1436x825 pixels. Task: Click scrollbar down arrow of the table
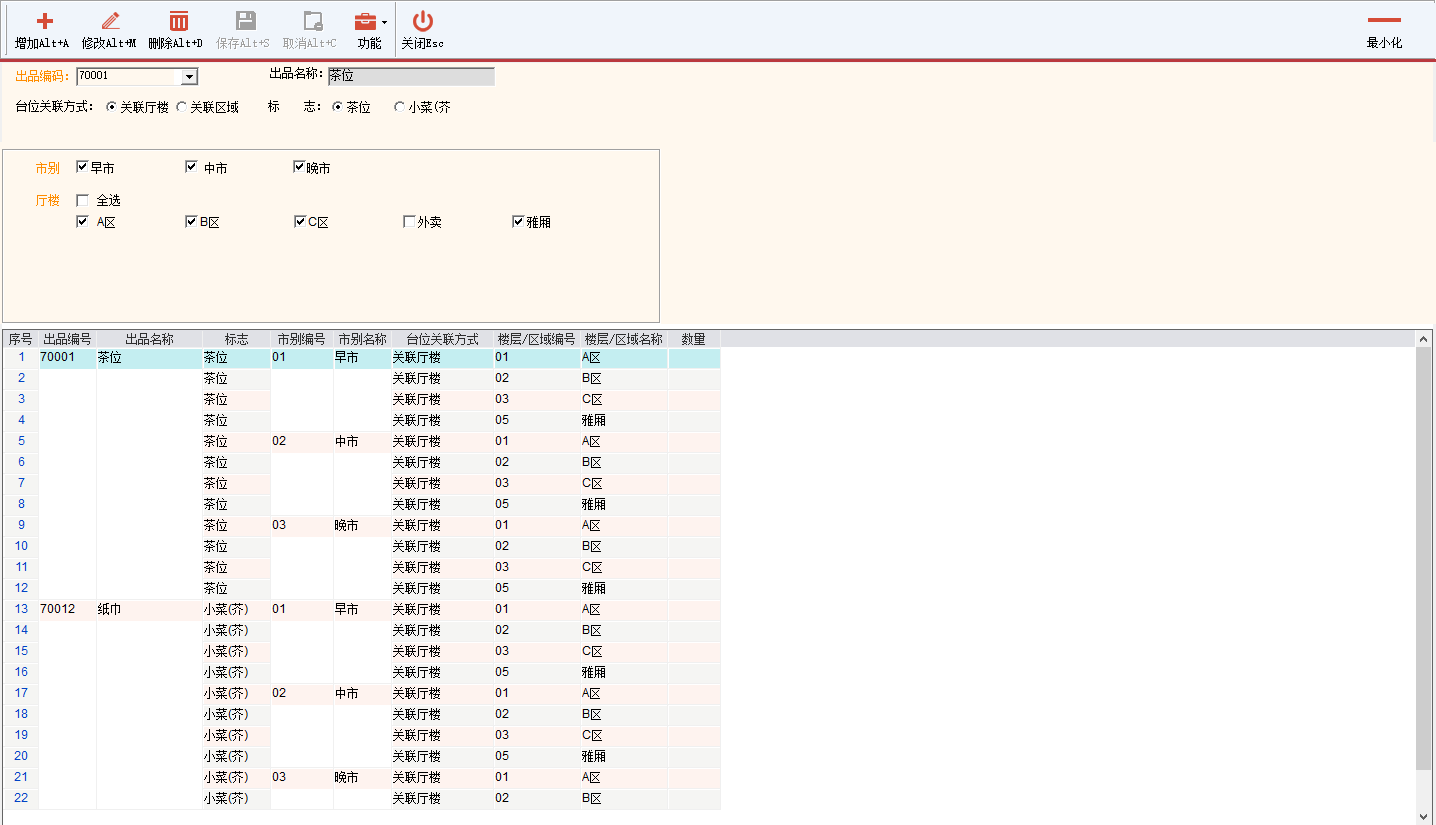[1424, 816]
